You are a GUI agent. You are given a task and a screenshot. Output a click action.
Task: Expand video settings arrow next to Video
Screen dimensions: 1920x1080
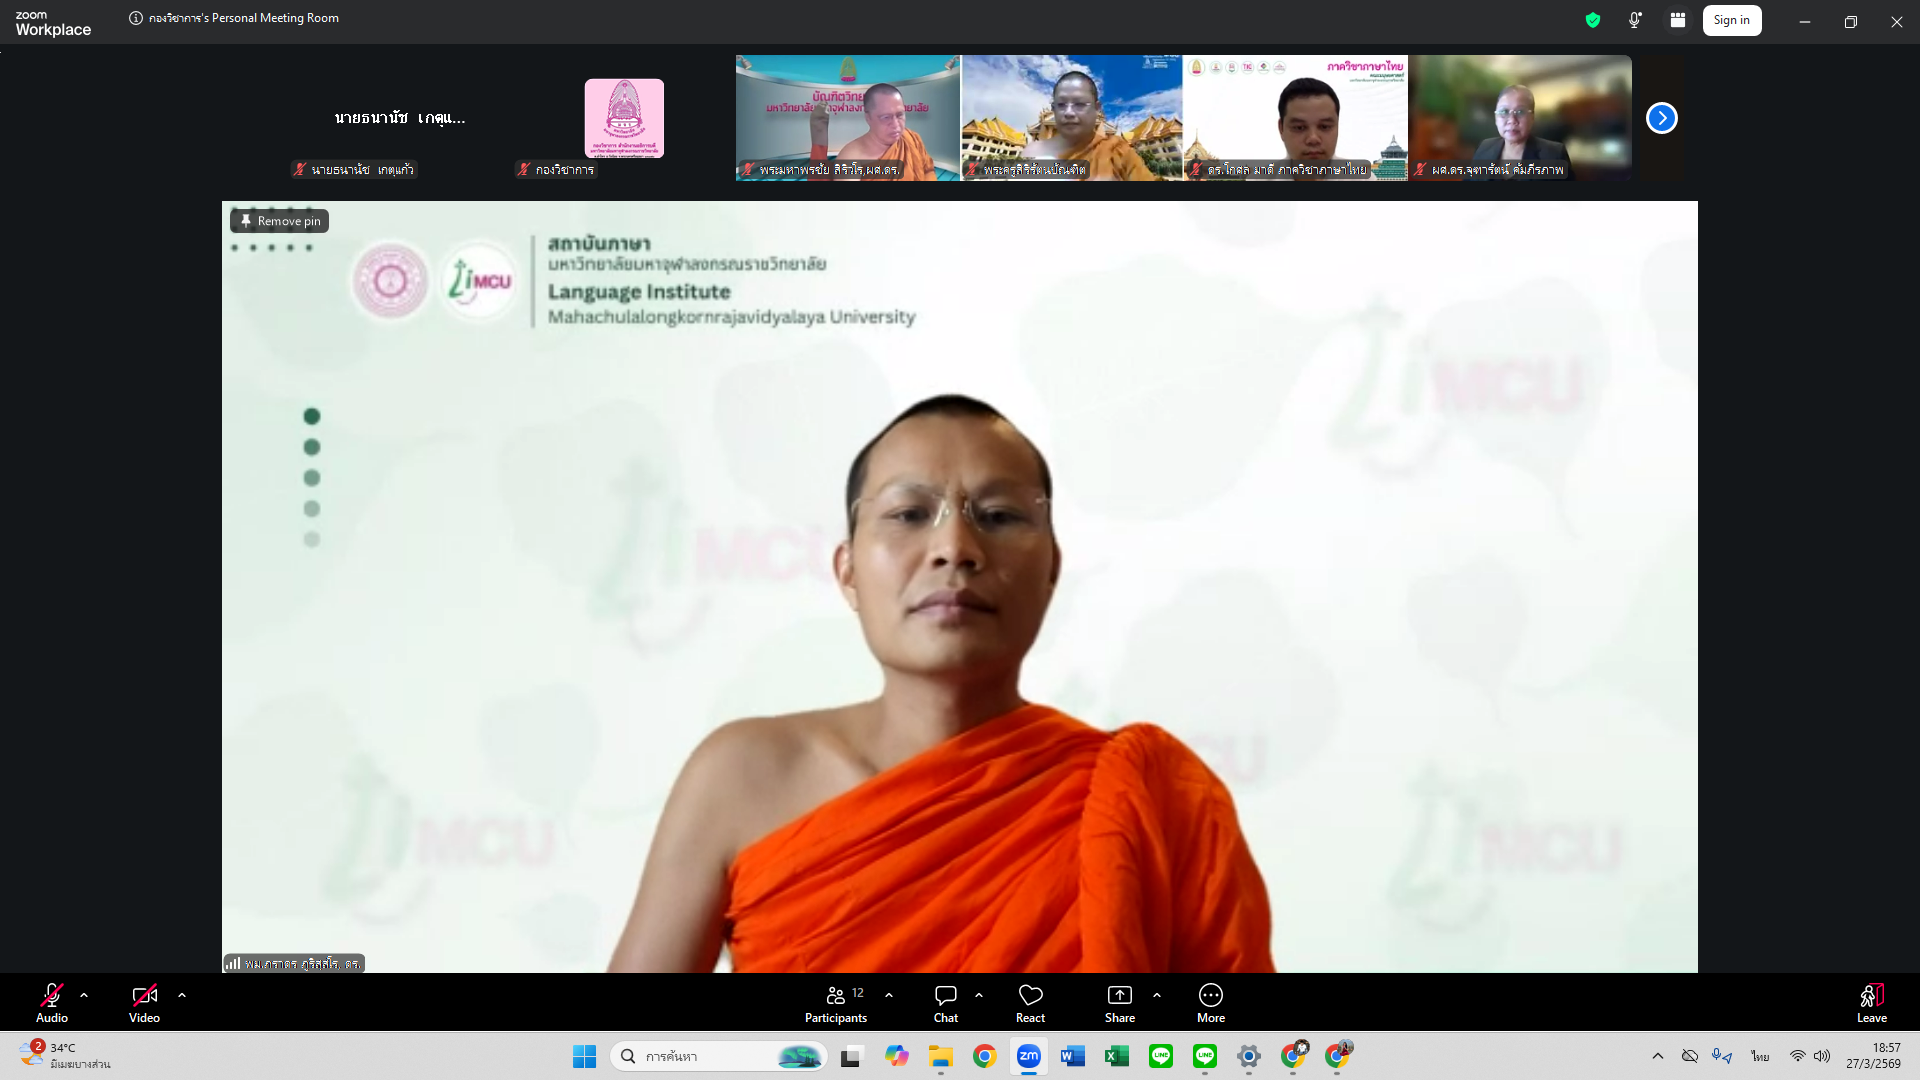point(182,996)
